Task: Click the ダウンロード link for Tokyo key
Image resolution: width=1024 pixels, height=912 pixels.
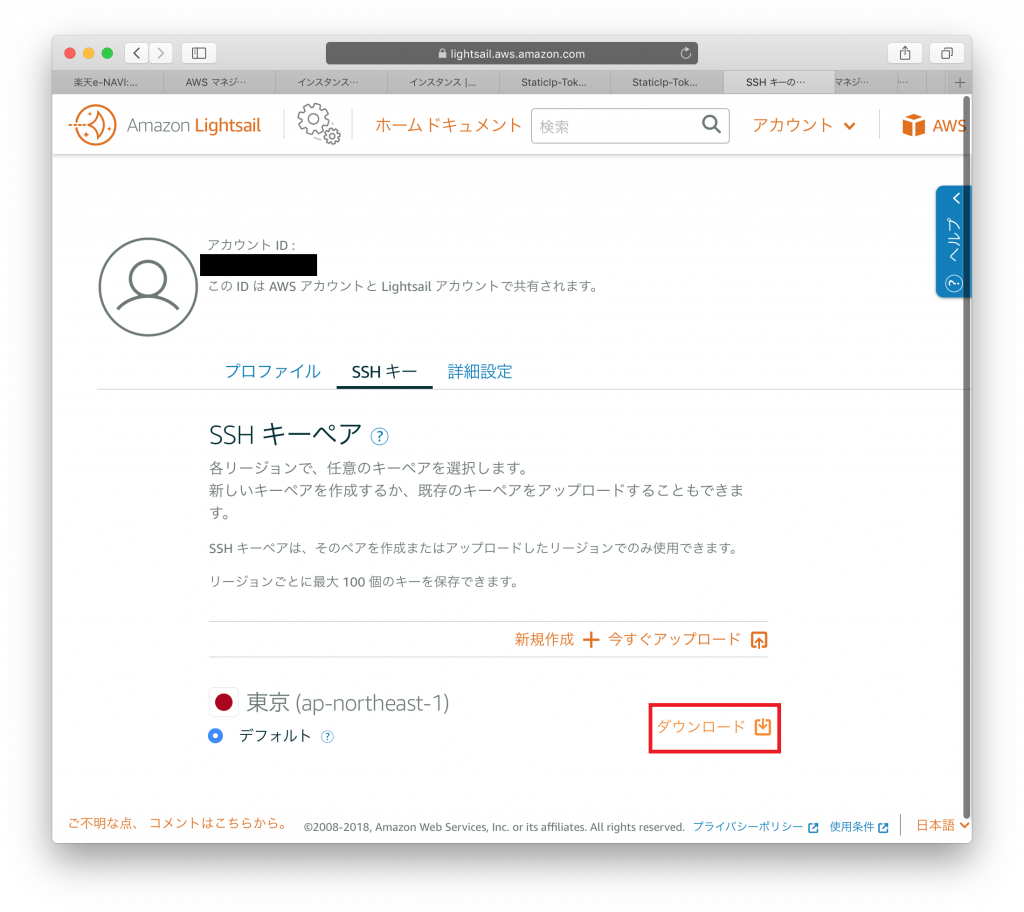Action: tap(714, 727)
